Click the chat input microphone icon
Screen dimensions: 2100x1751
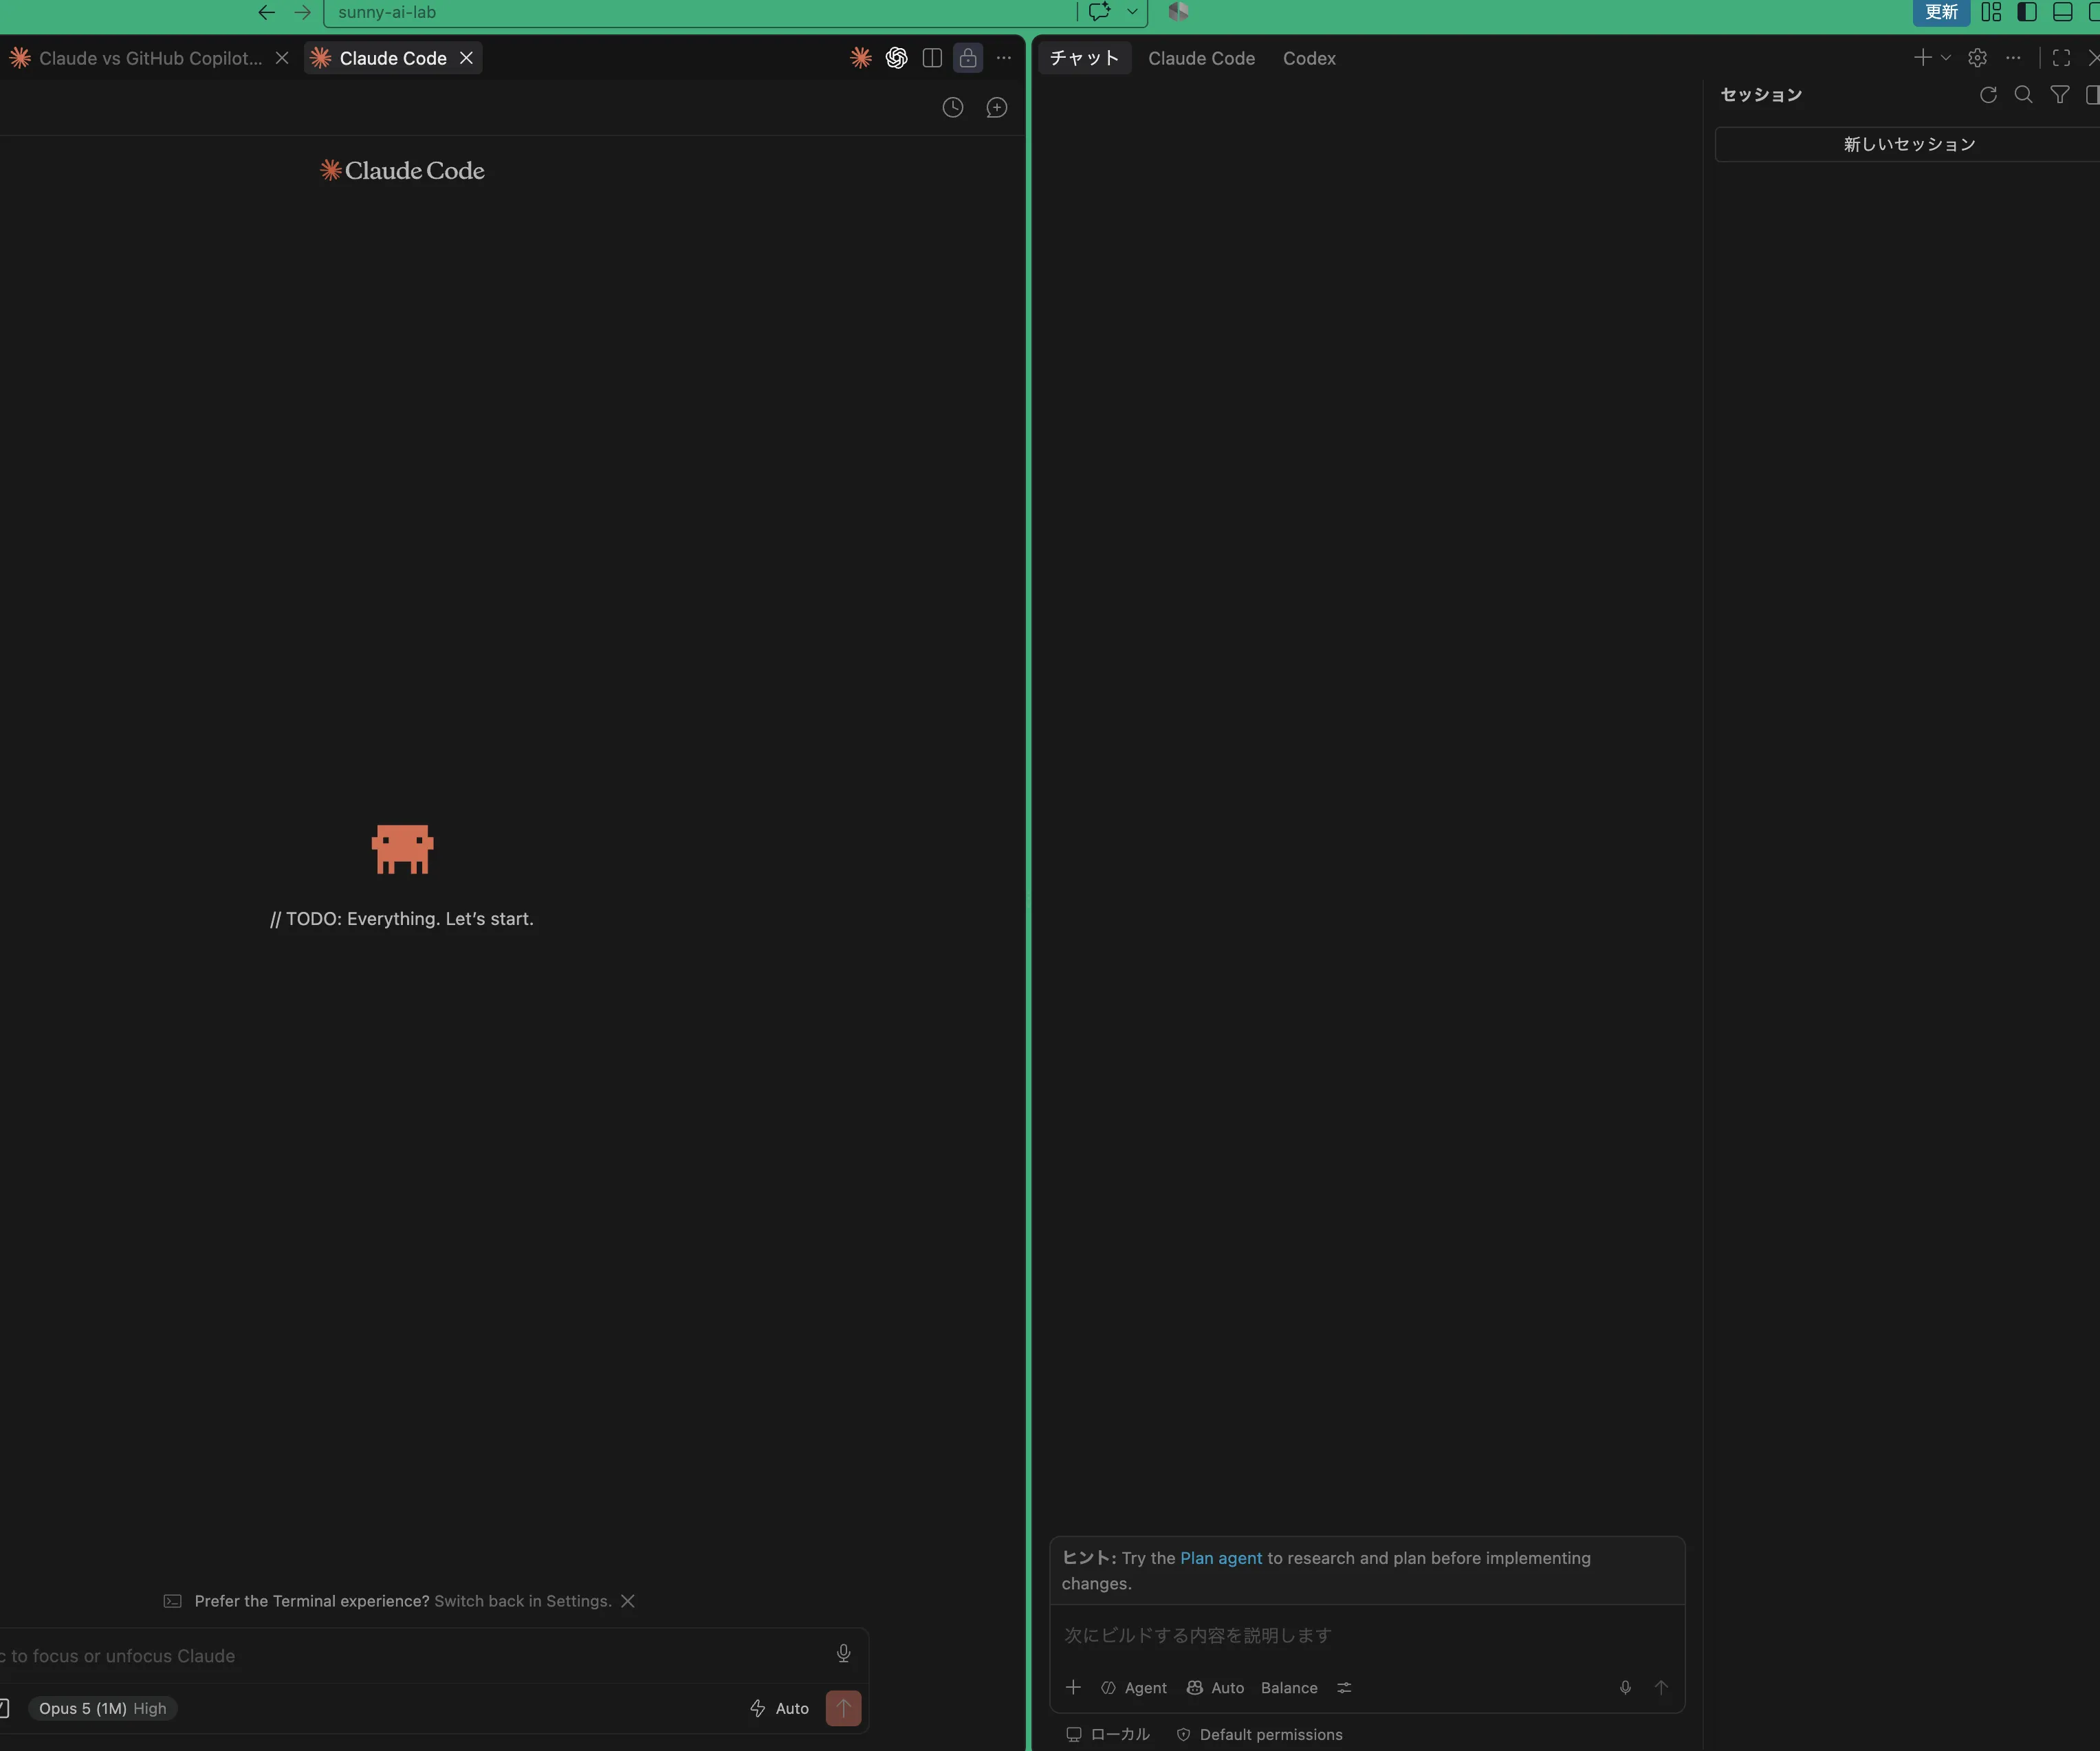(1625, 1687)
